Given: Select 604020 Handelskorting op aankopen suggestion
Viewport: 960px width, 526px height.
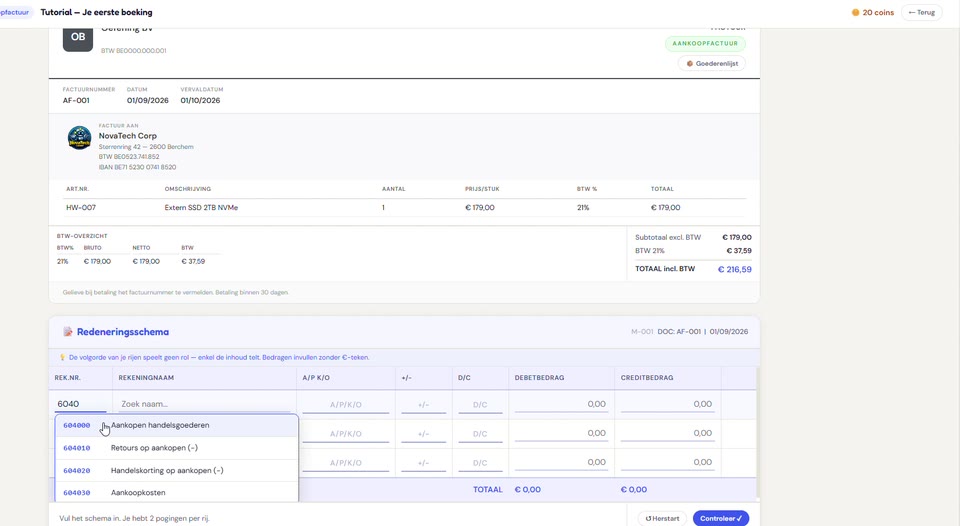Looking at the screenshot, I should 176,471.
